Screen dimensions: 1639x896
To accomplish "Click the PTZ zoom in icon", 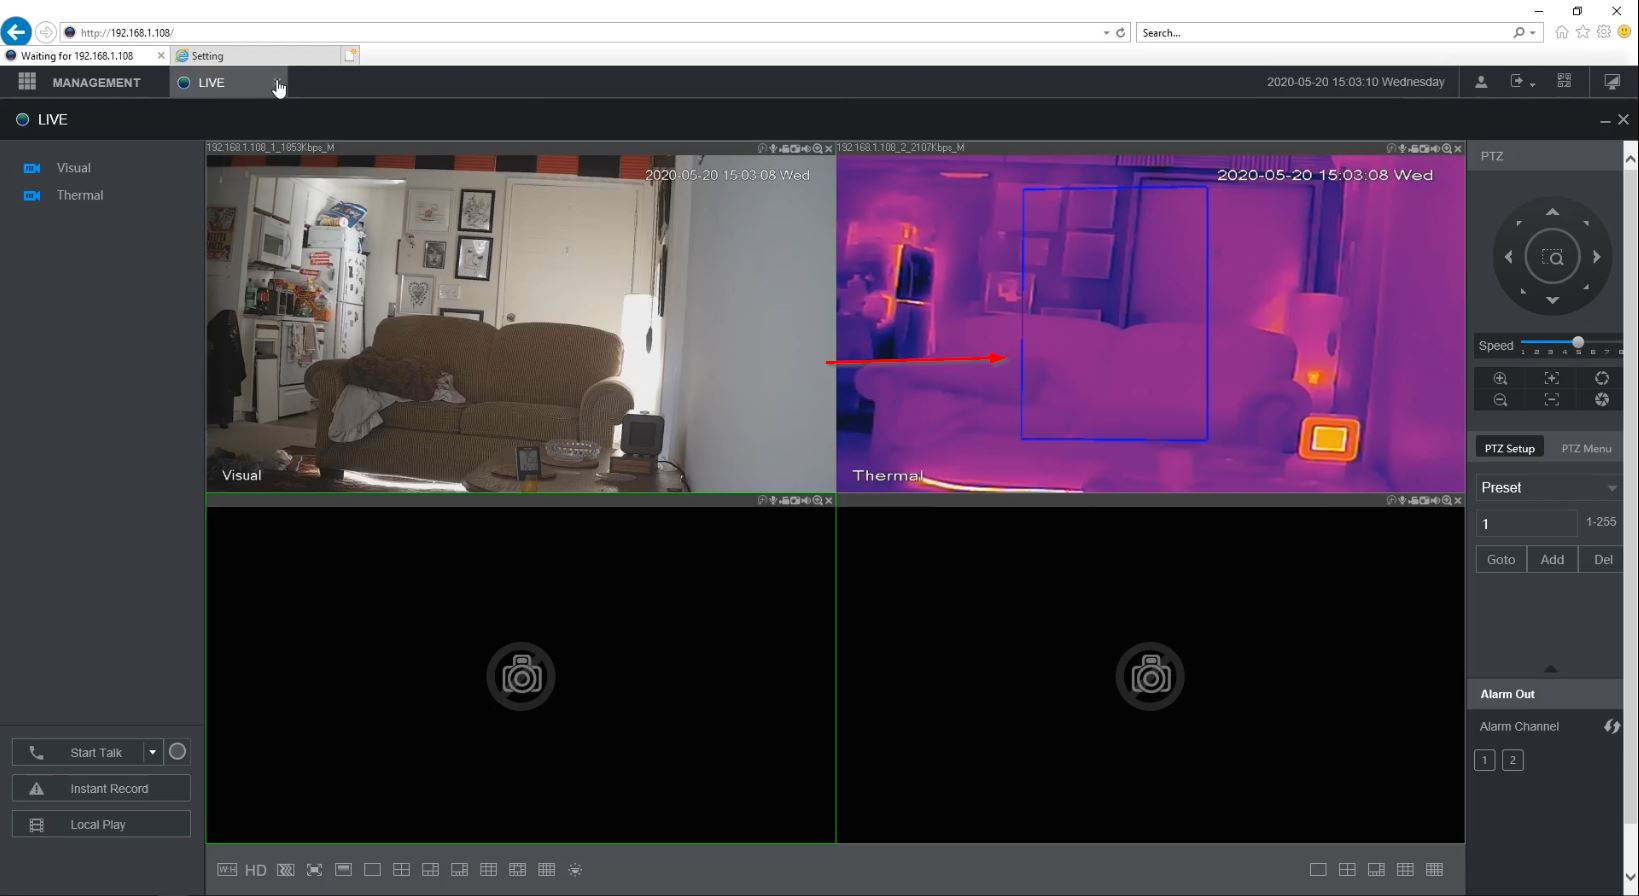I will (x=1500, y=378).
